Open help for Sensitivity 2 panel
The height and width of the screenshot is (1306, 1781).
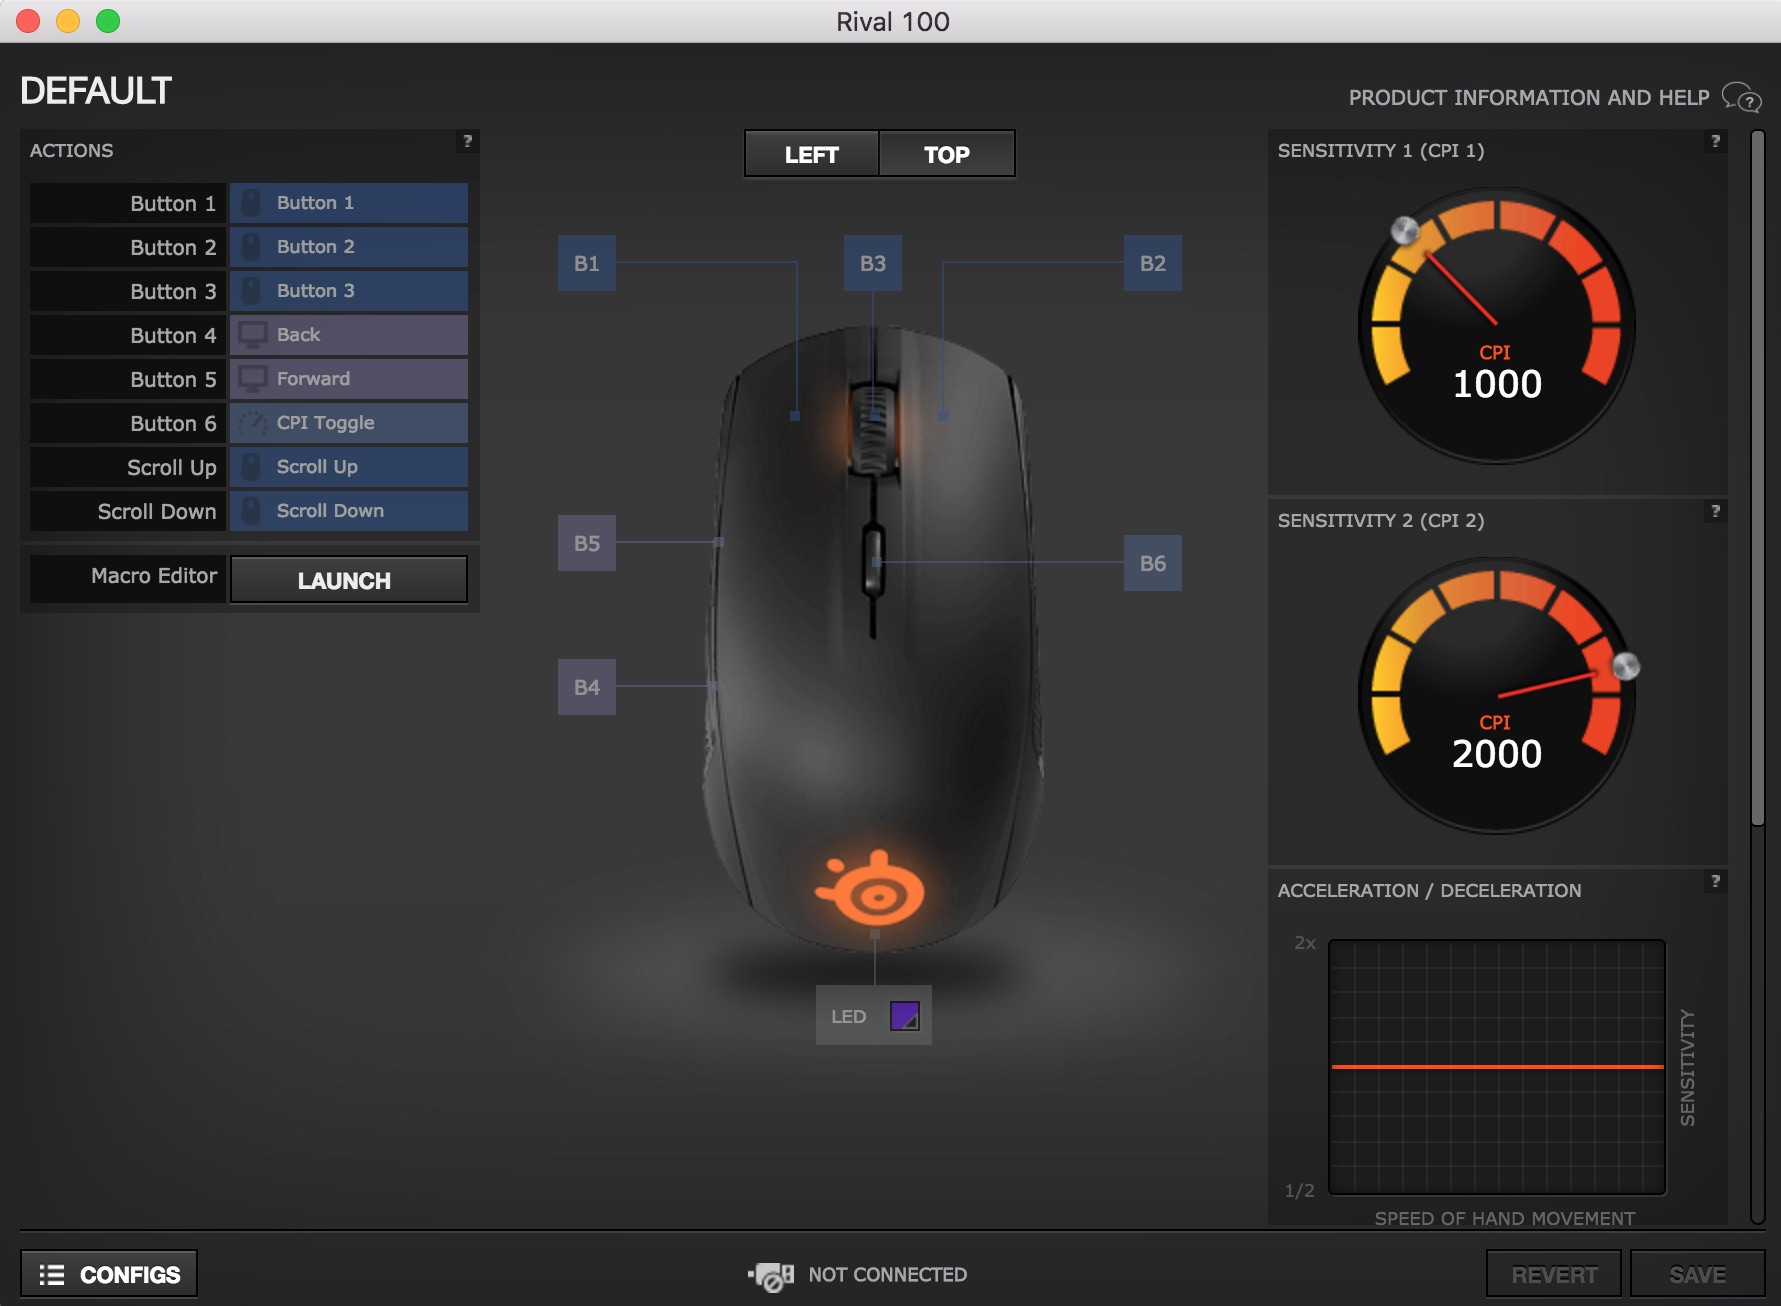click(x=1715, y=511)
